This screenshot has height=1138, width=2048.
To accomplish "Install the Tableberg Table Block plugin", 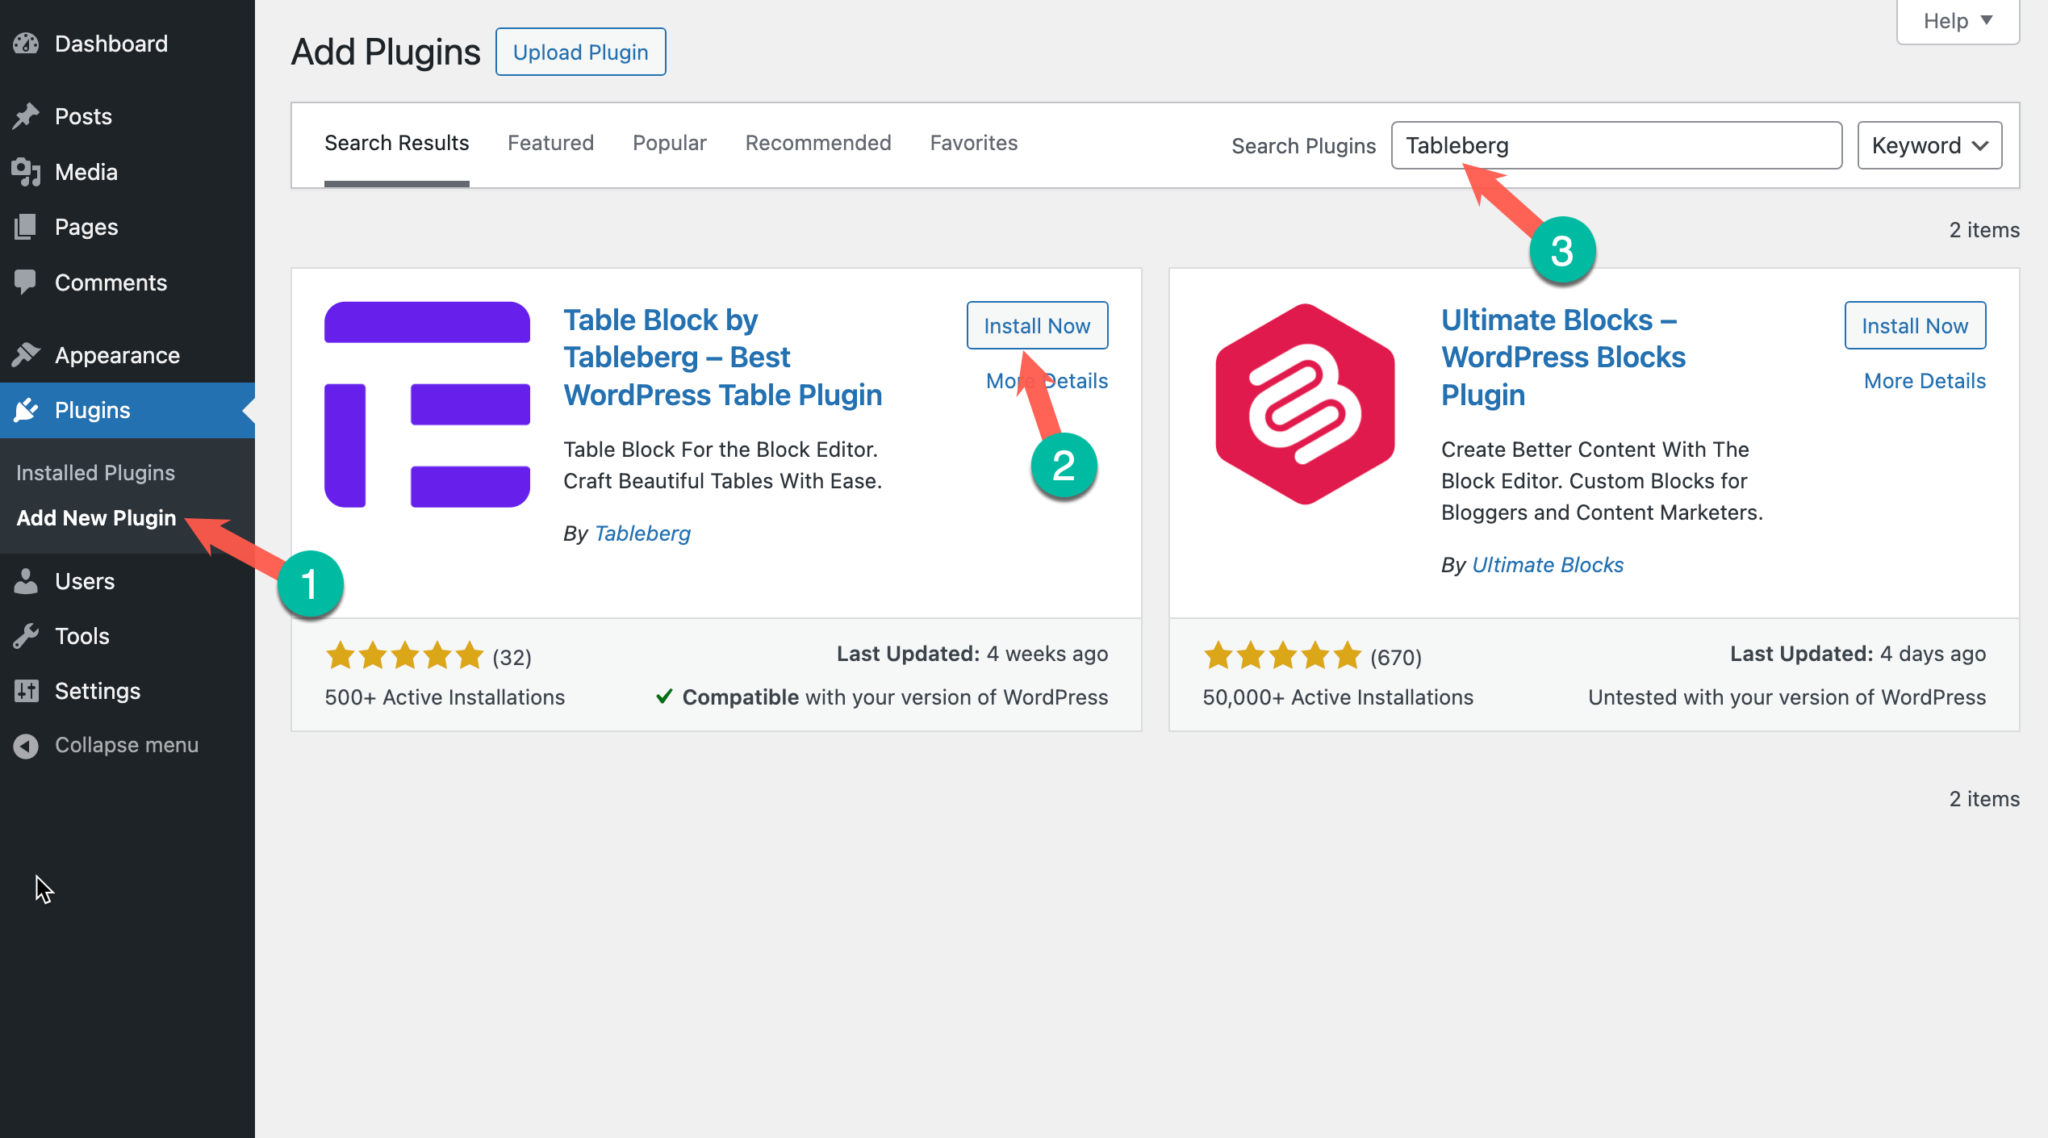I will click(x=1036, y=326).
